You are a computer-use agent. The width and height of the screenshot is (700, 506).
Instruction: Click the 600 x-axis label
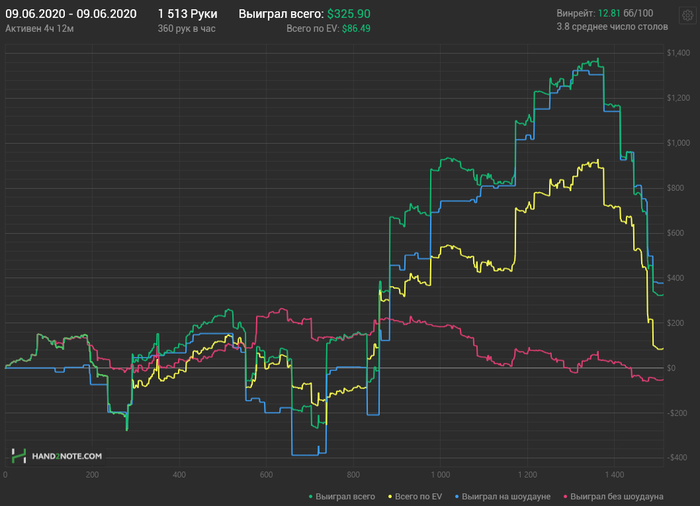click(x=266, y=474)
